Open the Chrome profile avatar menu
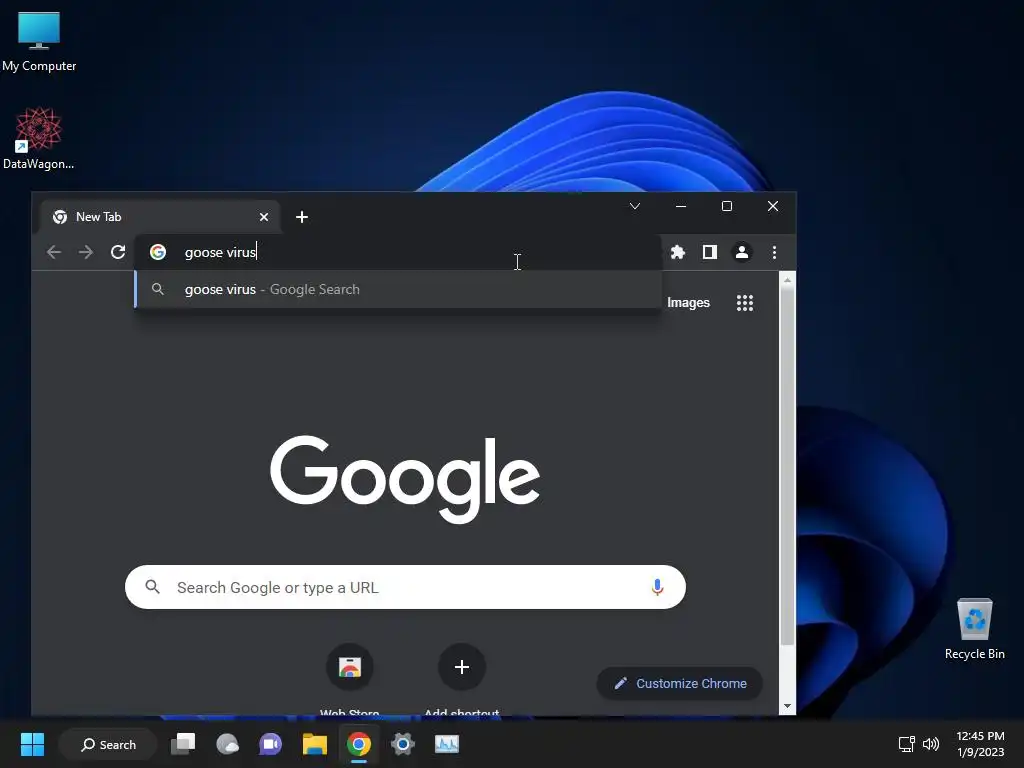This screenshot has height=768, width=1024. click(742, 252)
